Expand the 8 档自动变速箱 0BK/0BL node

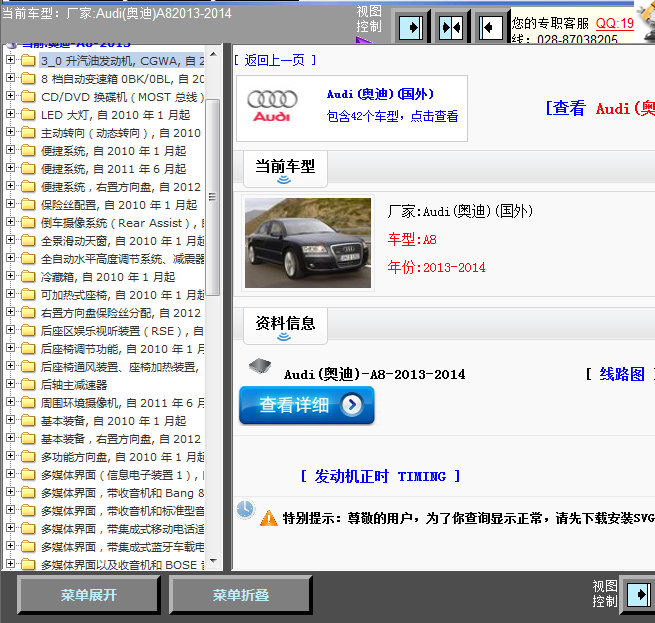[10, 78]
